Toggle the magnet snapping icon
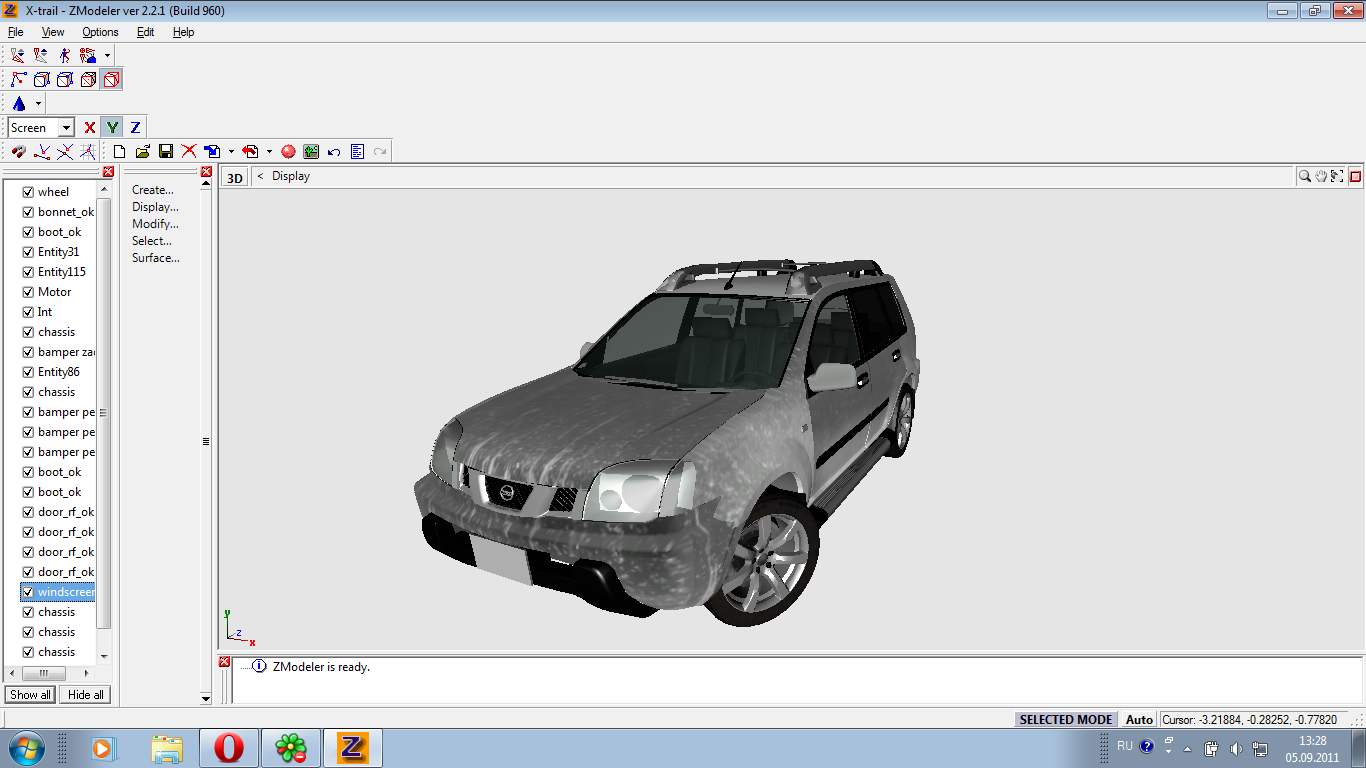The image size is (1366, 768). (x=18, y=152)
